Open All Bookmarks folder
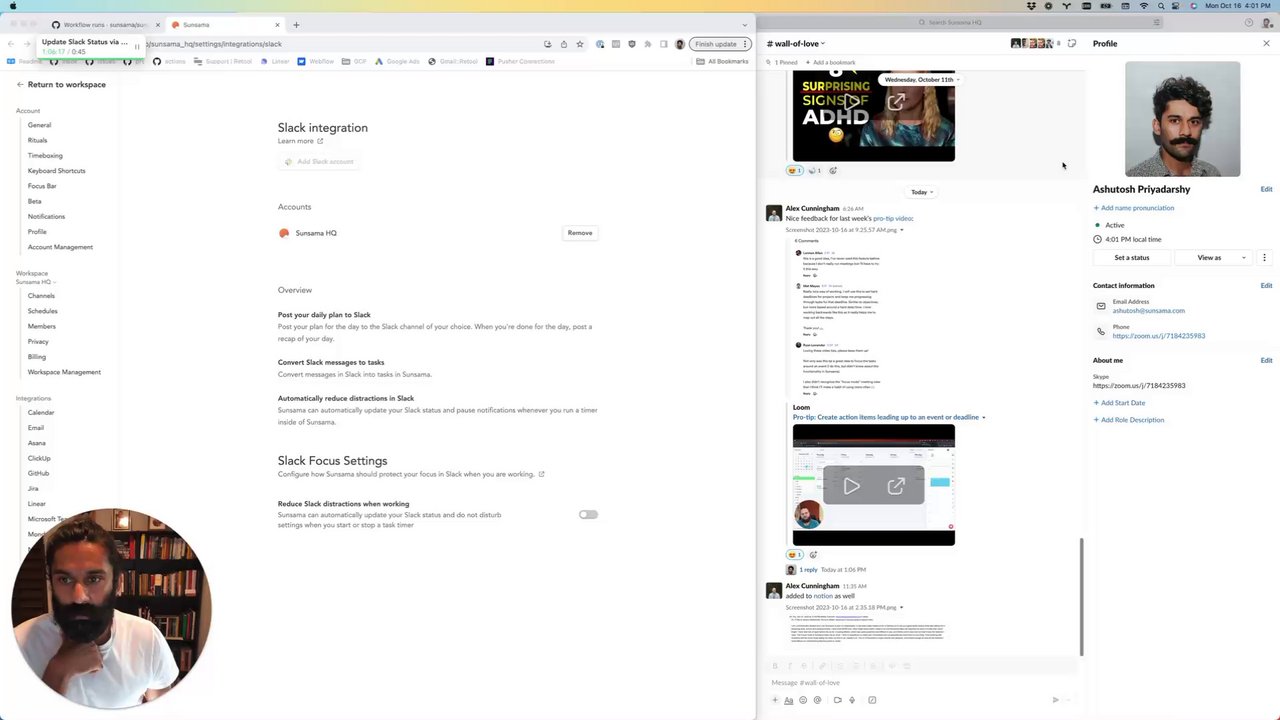The width and height of the screenshot is (1280, 720). tap(722, 62)
